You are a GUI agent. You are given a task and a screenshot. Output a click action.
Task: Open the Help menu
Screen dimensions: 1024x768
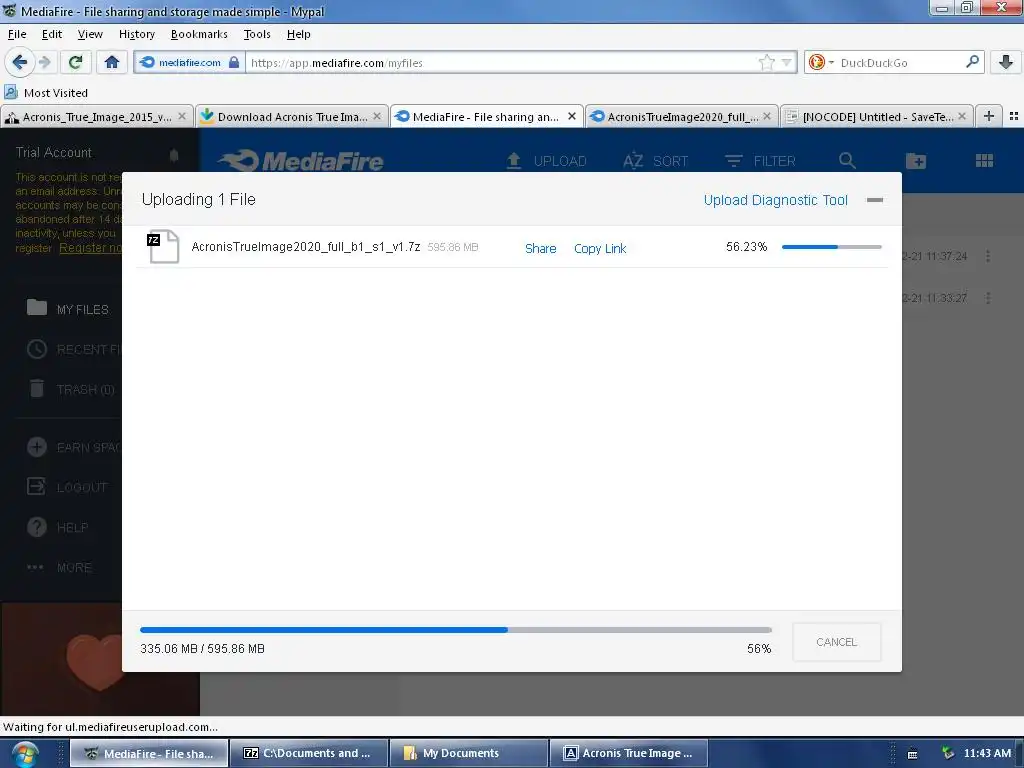point(298,34)
